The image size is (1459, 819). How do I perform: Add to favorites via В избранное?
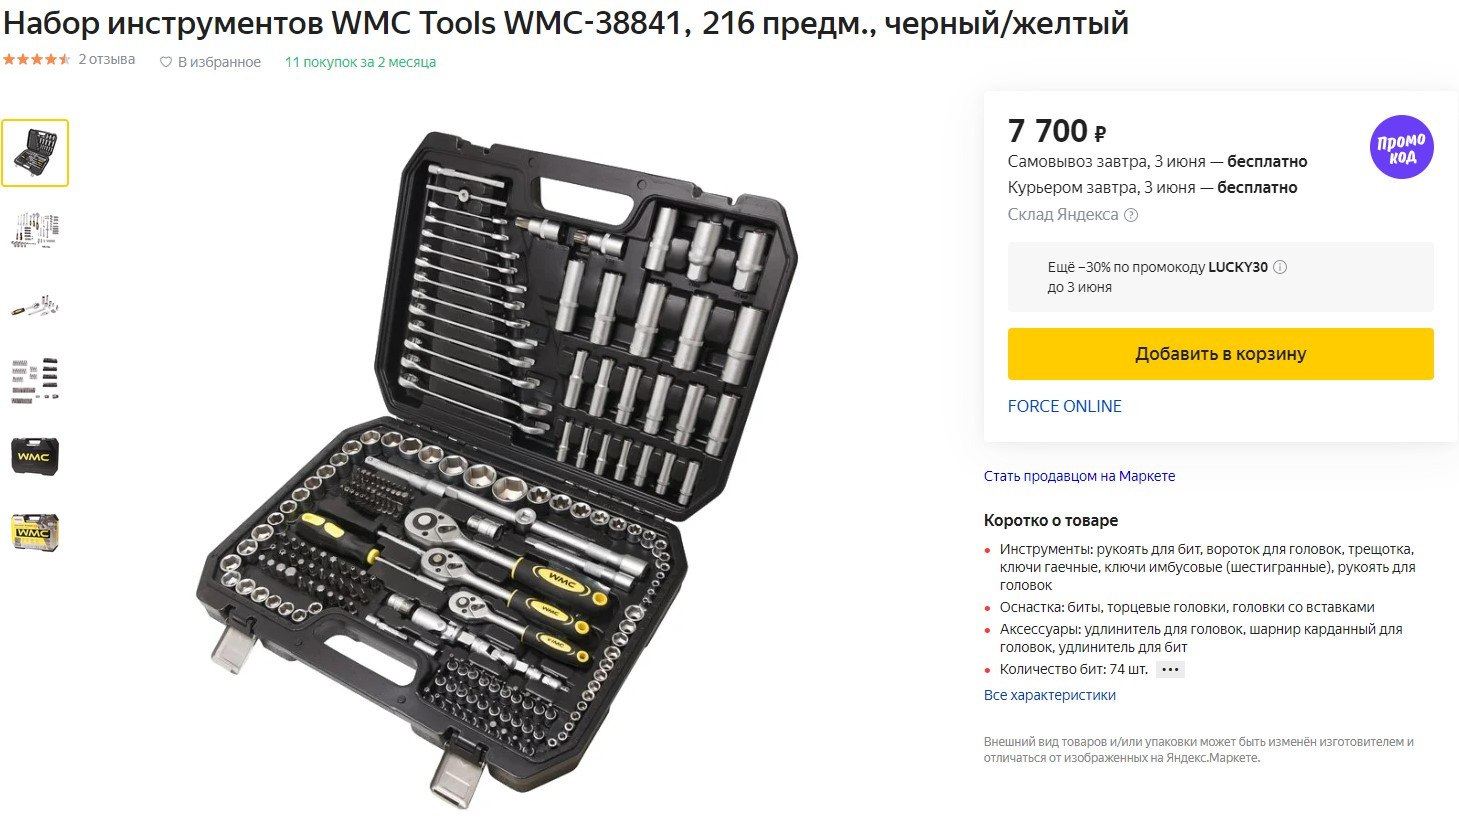(219, 62)
